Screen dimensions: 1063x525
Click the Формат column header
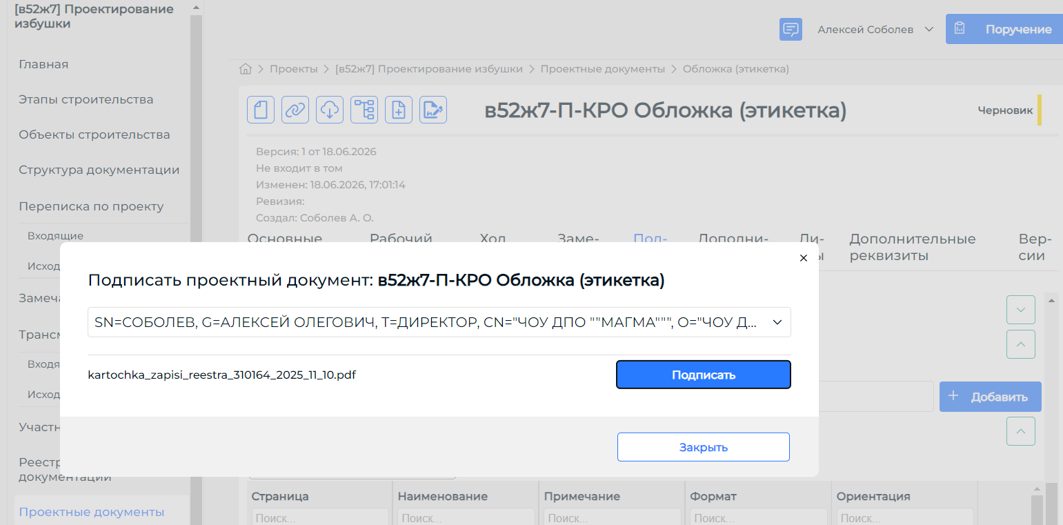713,497
